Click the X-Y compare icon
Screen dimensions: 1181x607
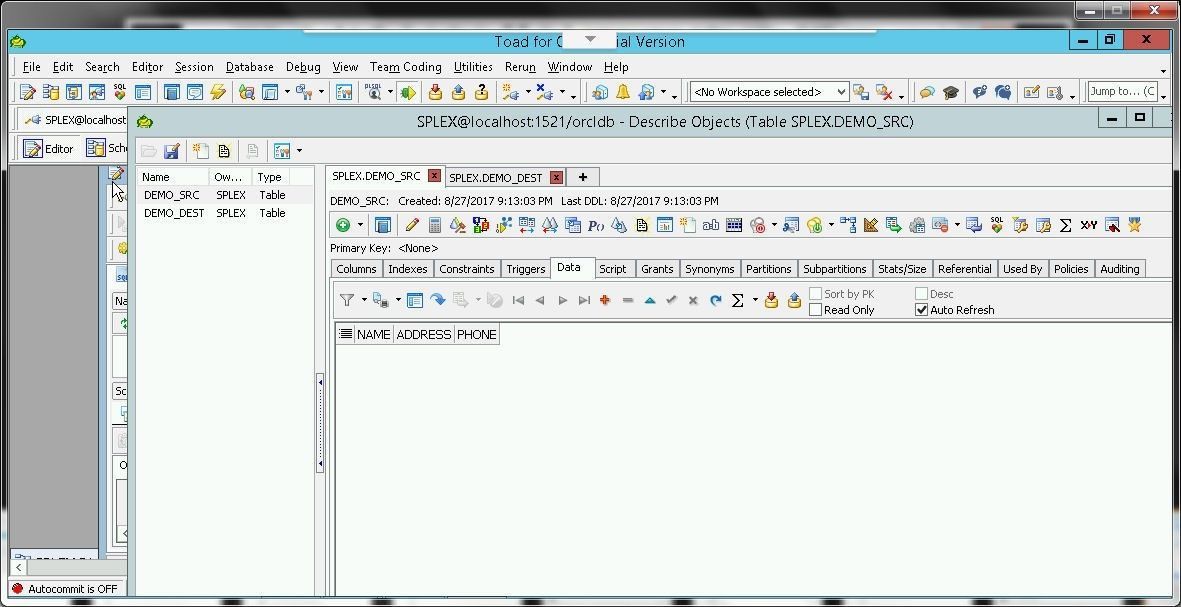tap(1088, 224)
